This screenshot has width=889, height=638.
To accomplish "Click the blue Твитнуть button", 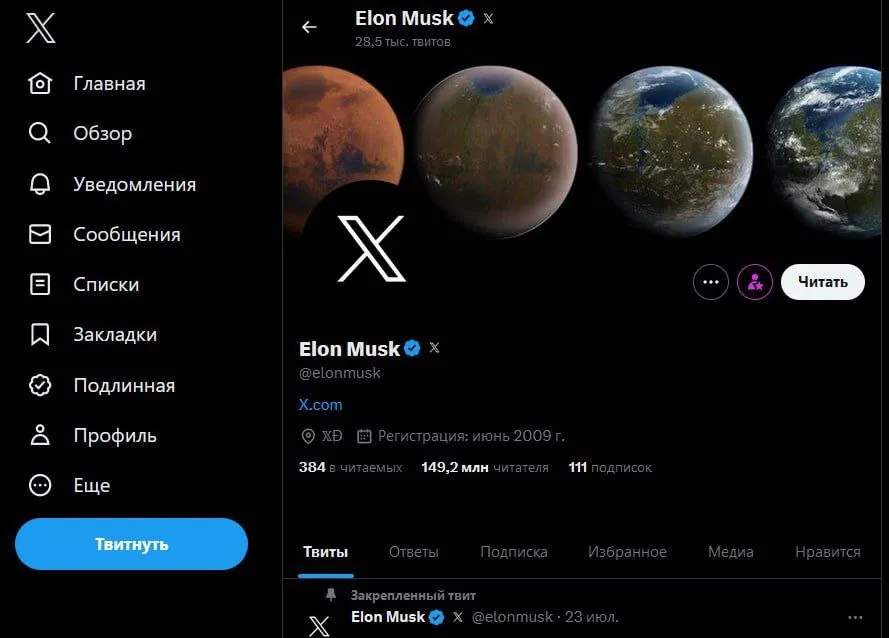I will pyautogui.click(x=131, y=544).
